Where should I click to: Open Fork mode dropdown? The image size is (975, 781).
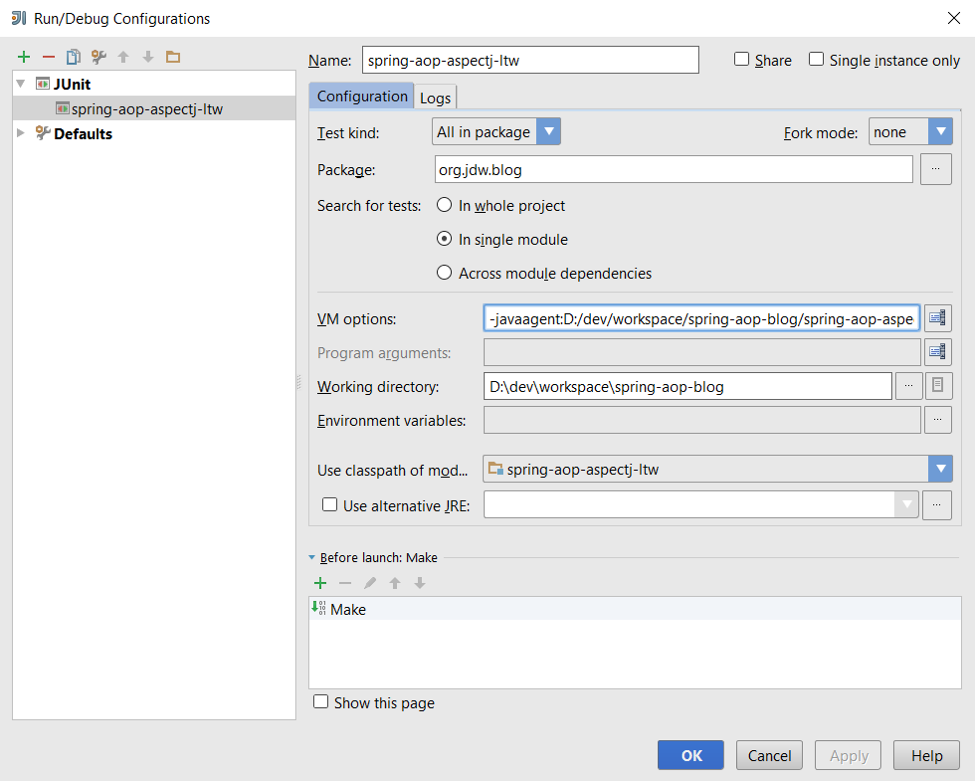click(910, 131)
